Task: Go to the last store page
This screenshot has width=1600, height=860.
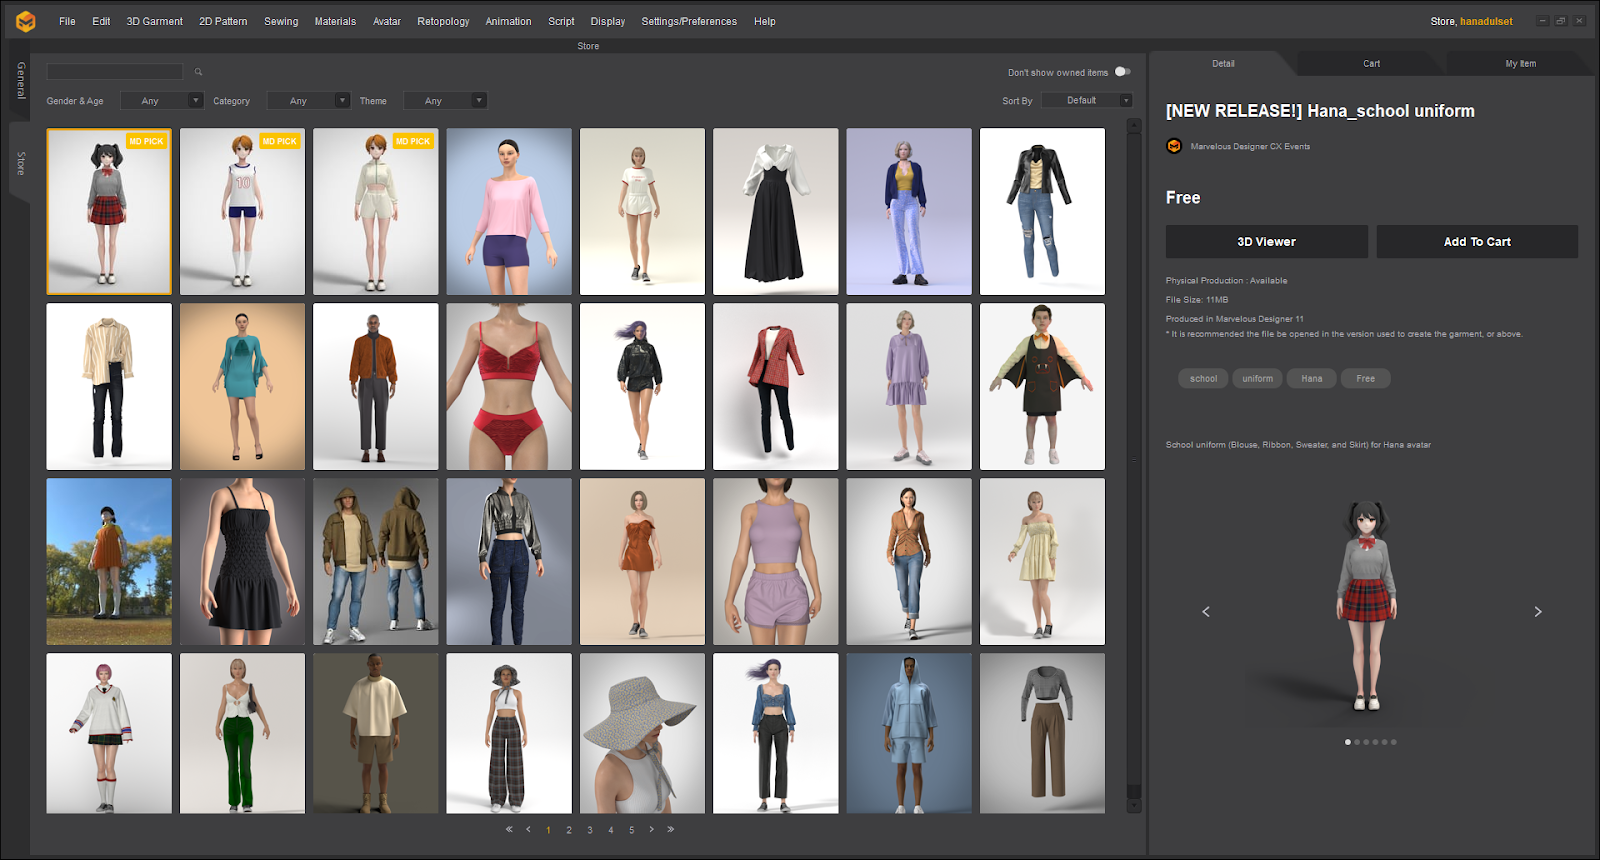Action: 671,829
